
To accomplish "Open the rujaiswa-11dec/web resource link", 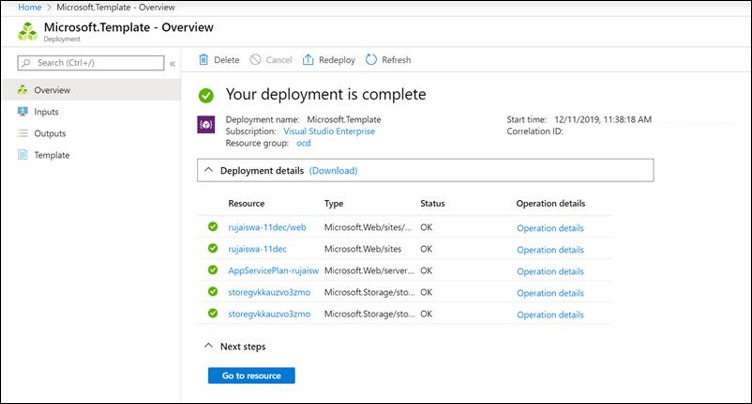I will (x=267, y=228).
